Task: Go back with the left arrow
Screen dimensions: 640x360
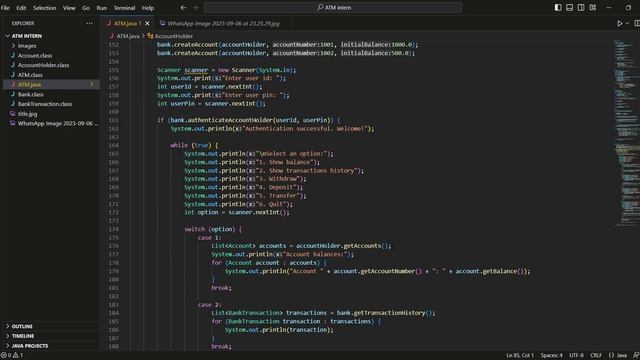Action: coord(183,8)
